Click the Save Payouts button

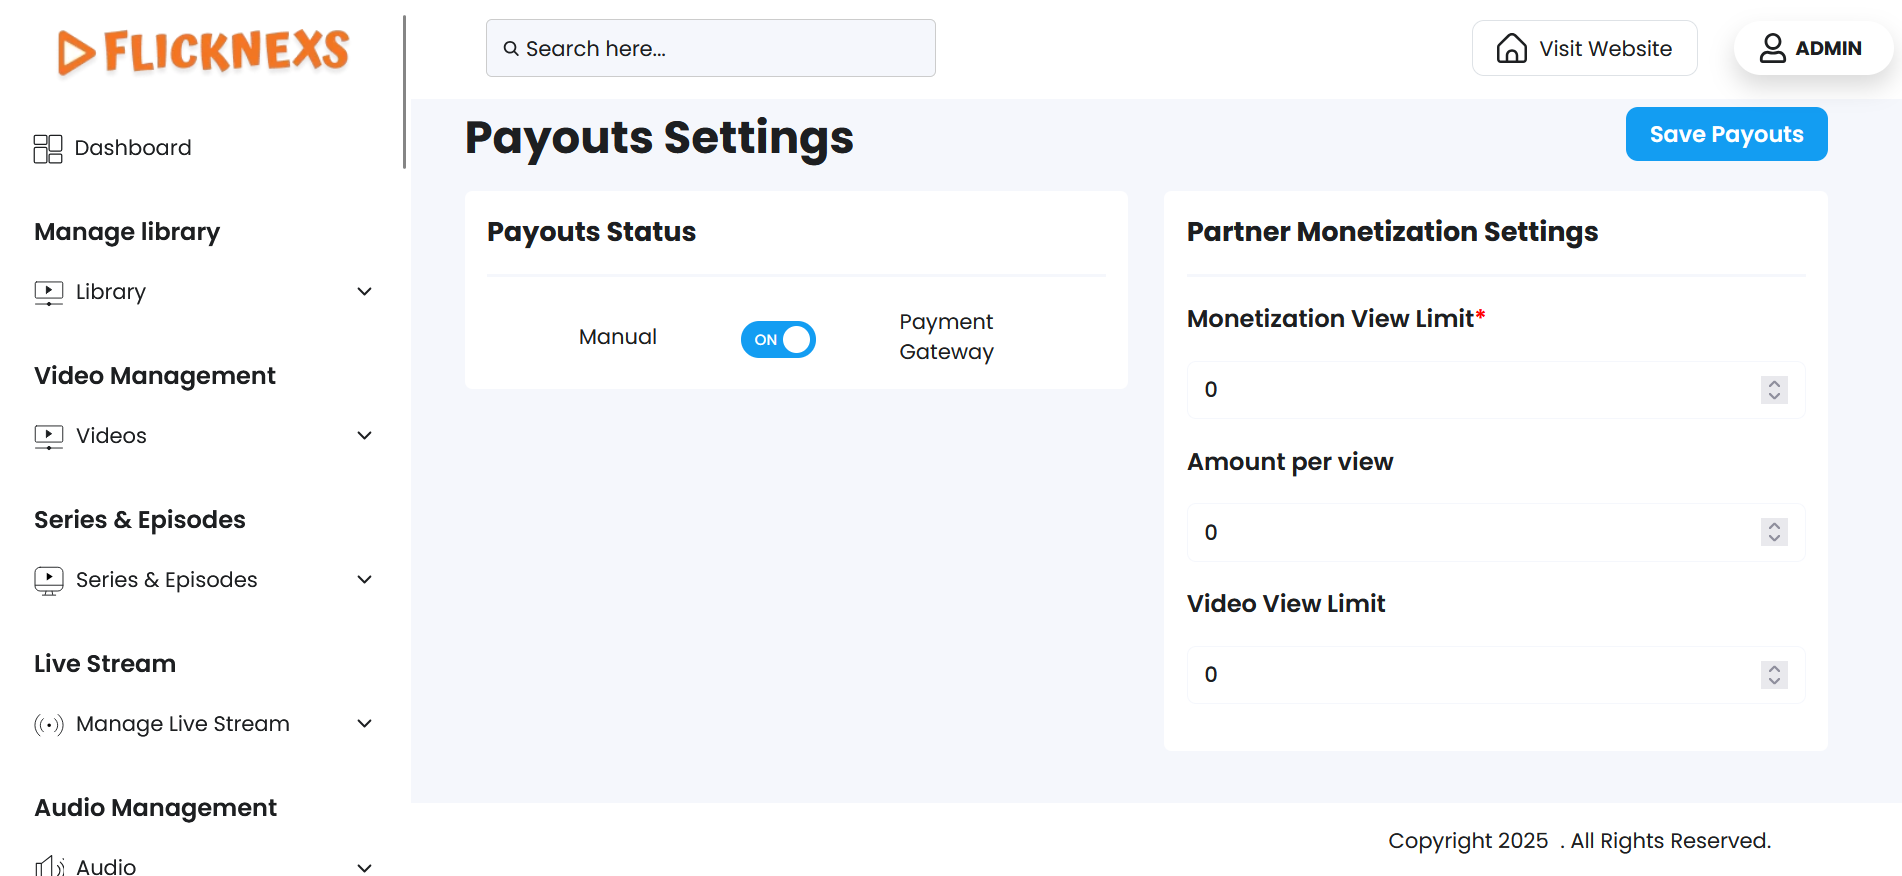click(1726, 134)
